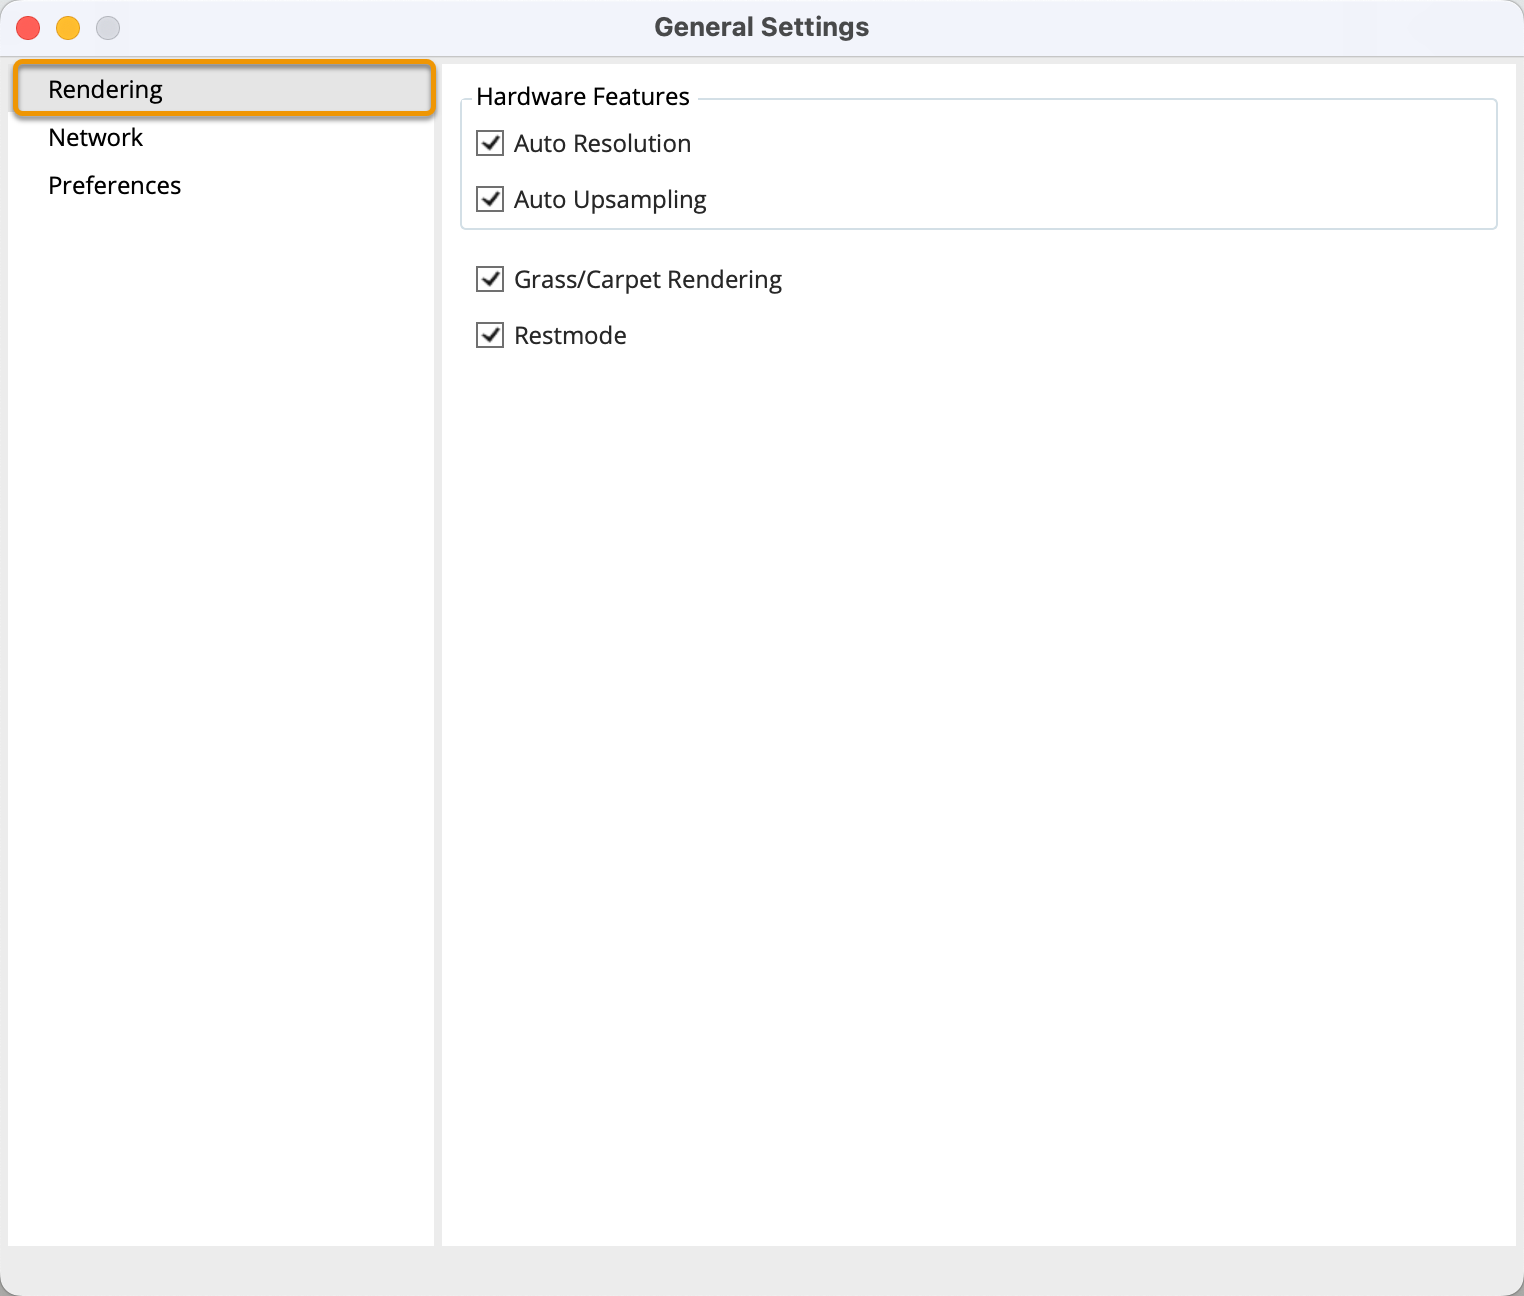
Task: Click the yellow minimize button
Action: tap(67, 27)
